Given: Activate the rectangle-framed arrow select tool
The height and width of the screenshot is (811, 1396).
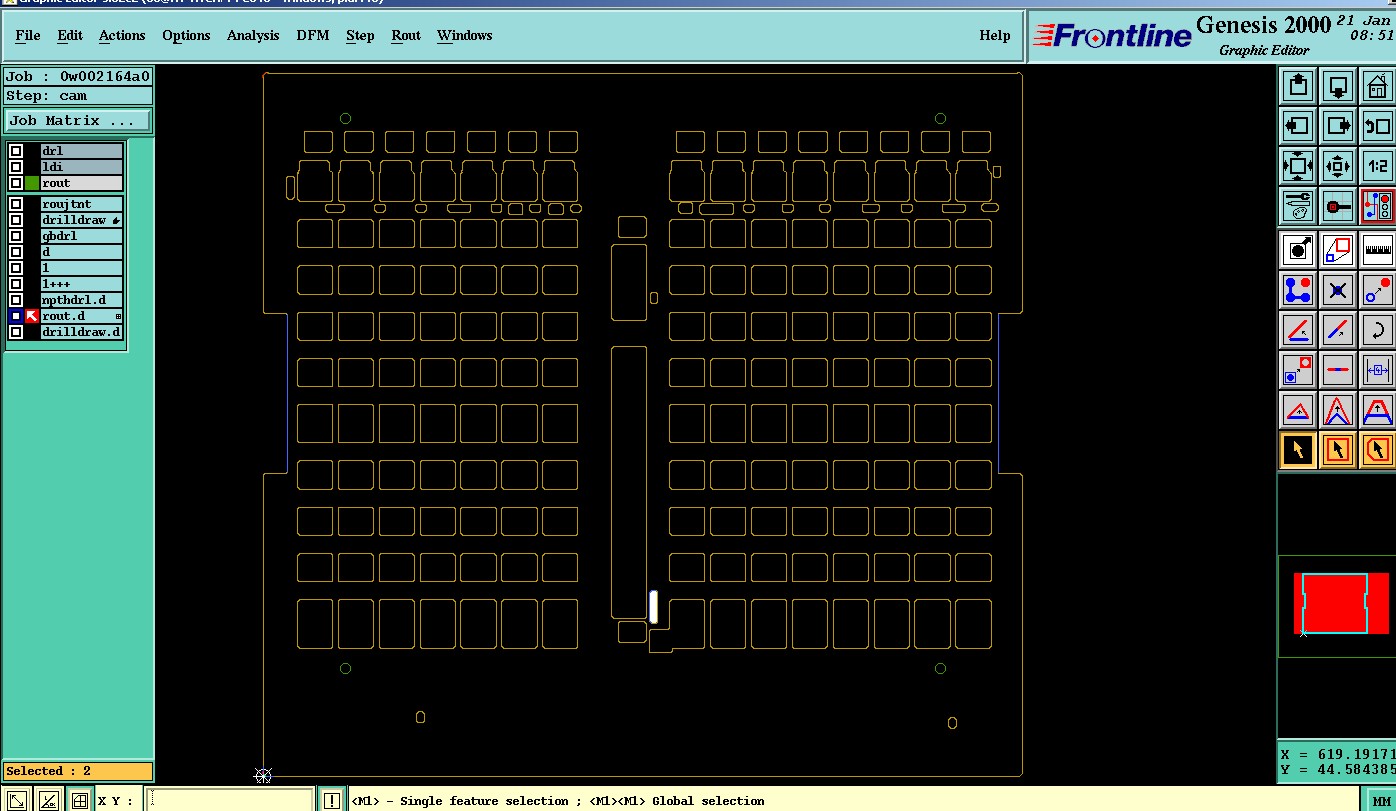Looking at the screenshot, I should click(x=1338, y=450).
